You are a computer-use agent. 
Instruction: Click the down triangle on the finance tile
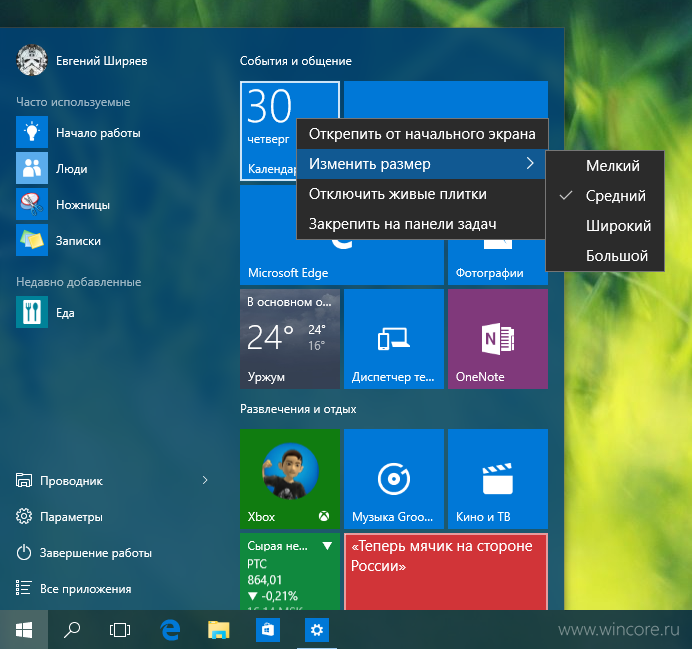tap(327, 546)
